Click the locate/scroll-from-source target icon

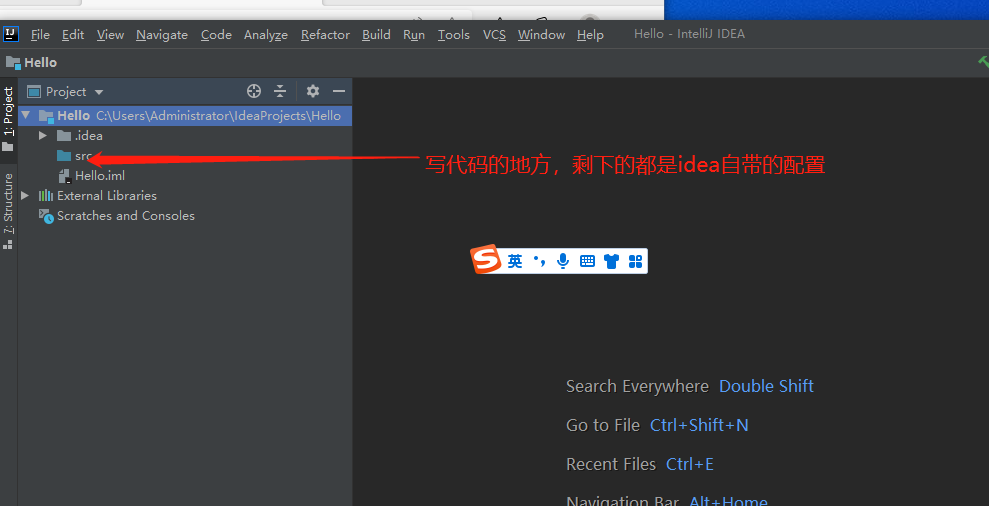click(x=254, y=91)
